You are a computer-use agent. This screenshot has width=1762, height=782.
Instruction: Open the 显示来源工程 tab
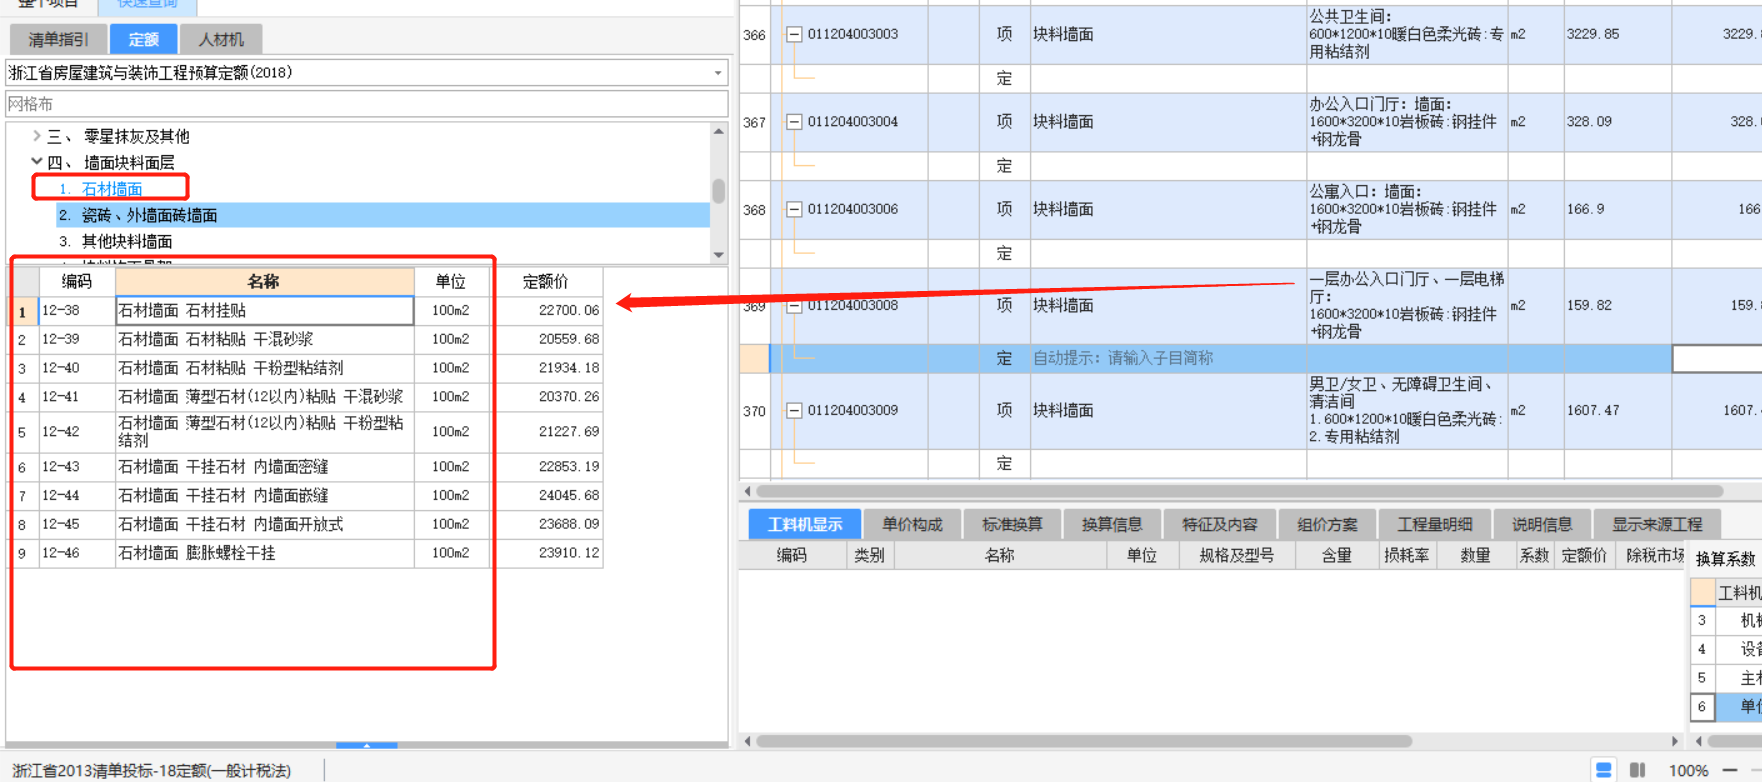(1657, 524)
